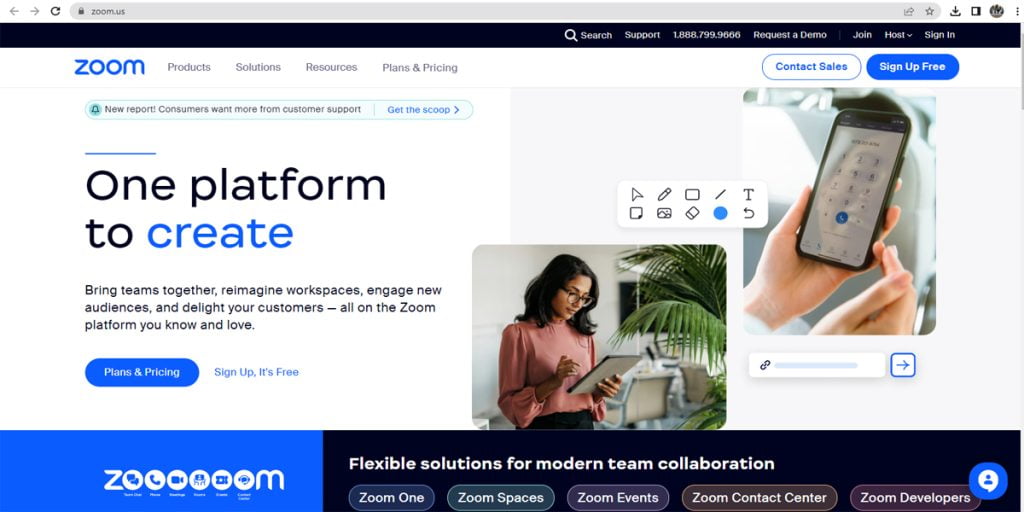1024x512 pixels.
Task: Click the link chain icon
Action: pyautogui.click(x=765, y=365)
